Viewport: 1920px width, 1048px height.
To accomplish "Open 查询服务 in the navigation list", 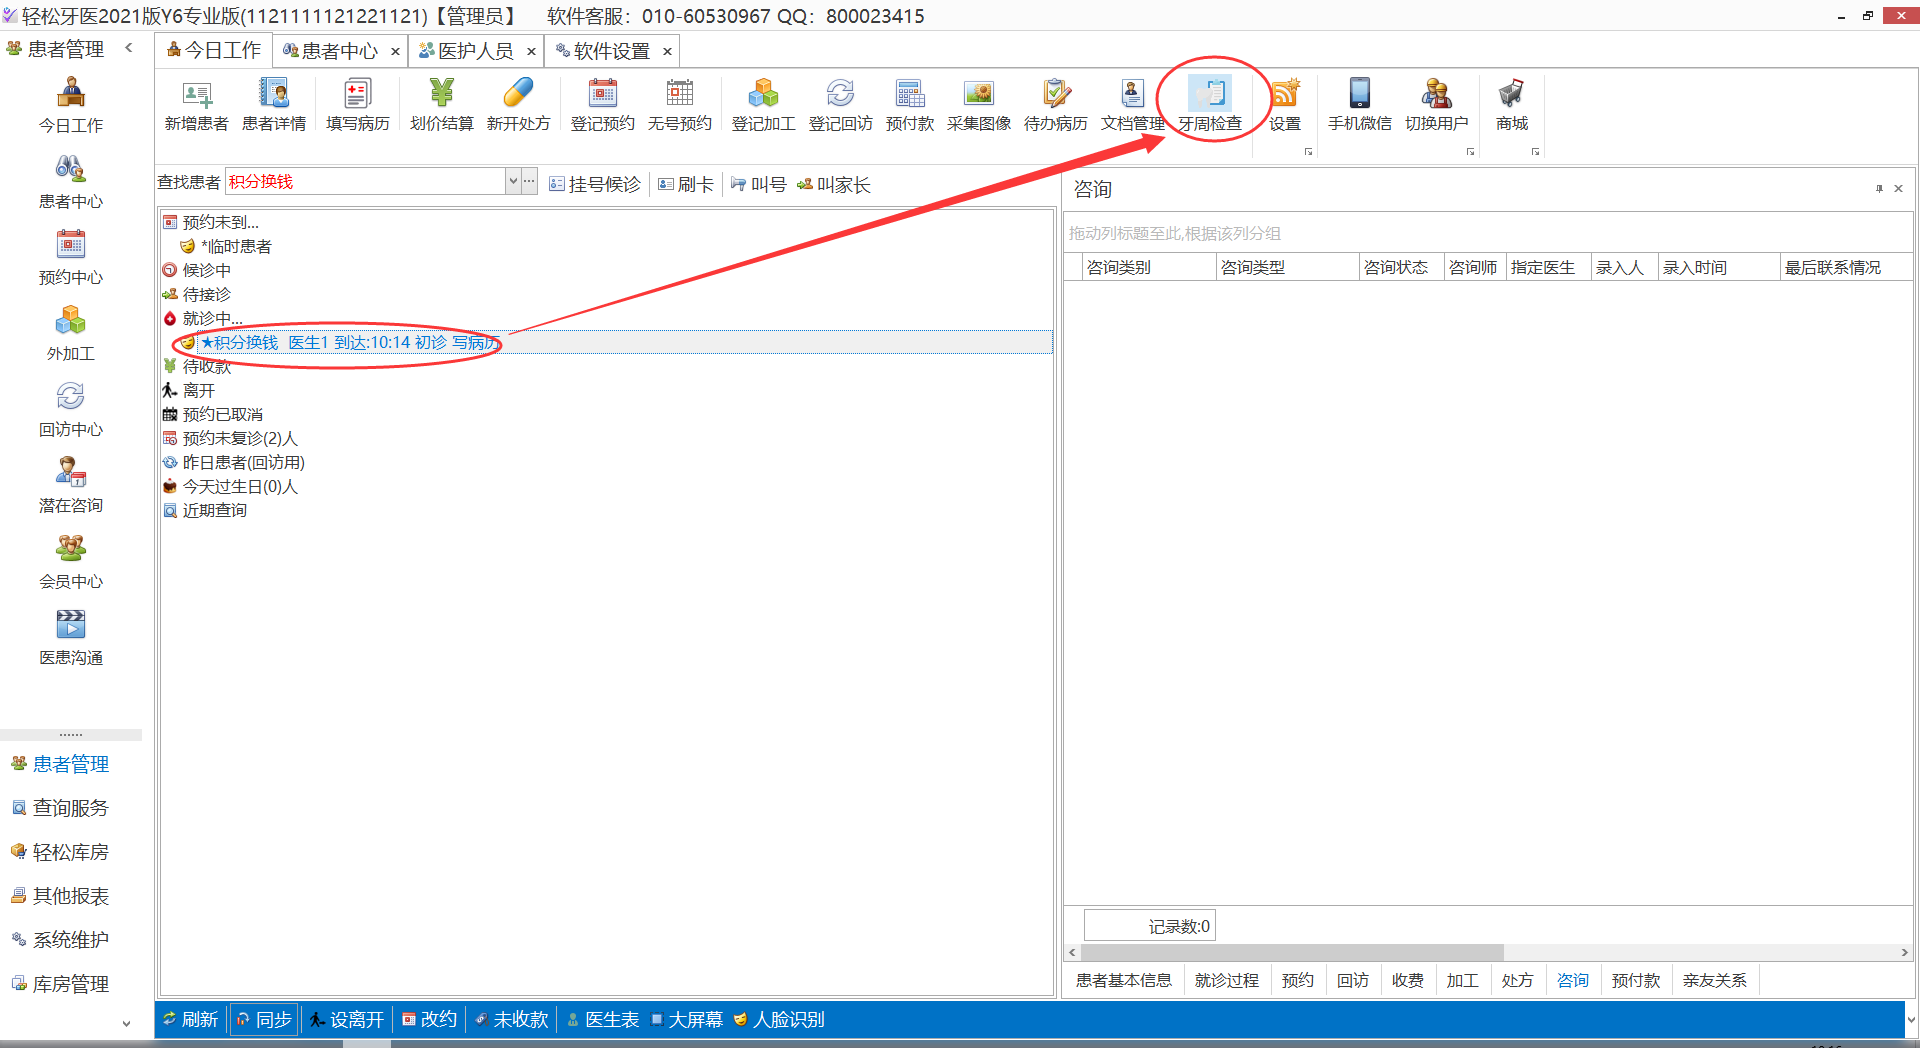I will coord(60,808).
